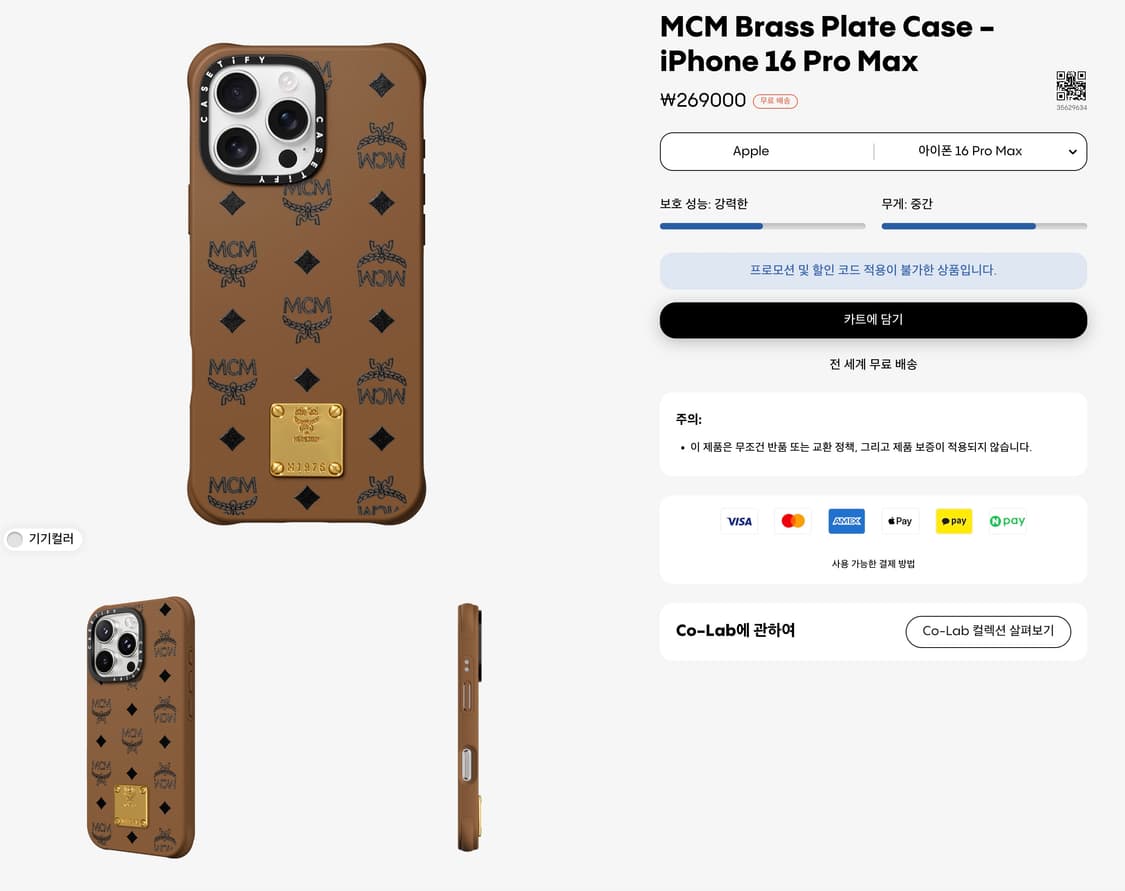Viewport: 1125px width, 891px height.
Task: Click the dropdown chevron arrow
Action: 1072,151
